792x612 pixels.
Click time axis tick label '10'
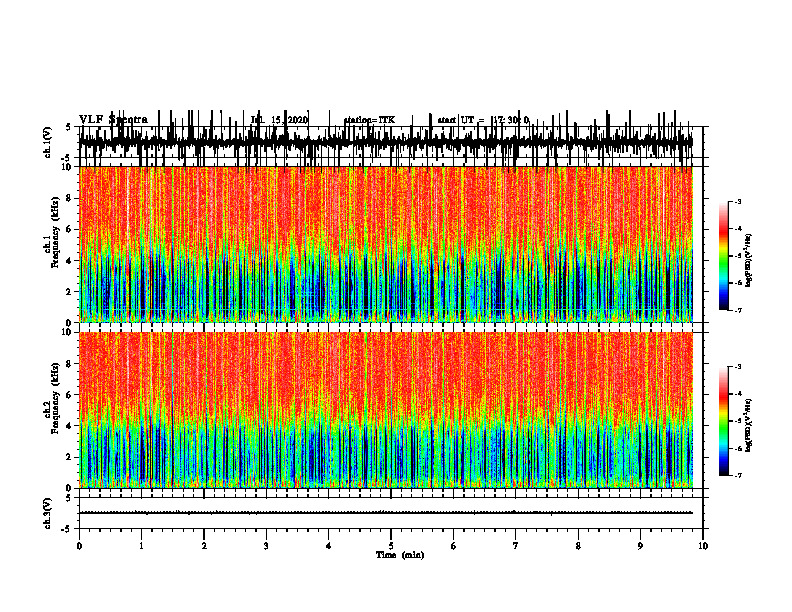pyautogui.click(x=703, y=546)
